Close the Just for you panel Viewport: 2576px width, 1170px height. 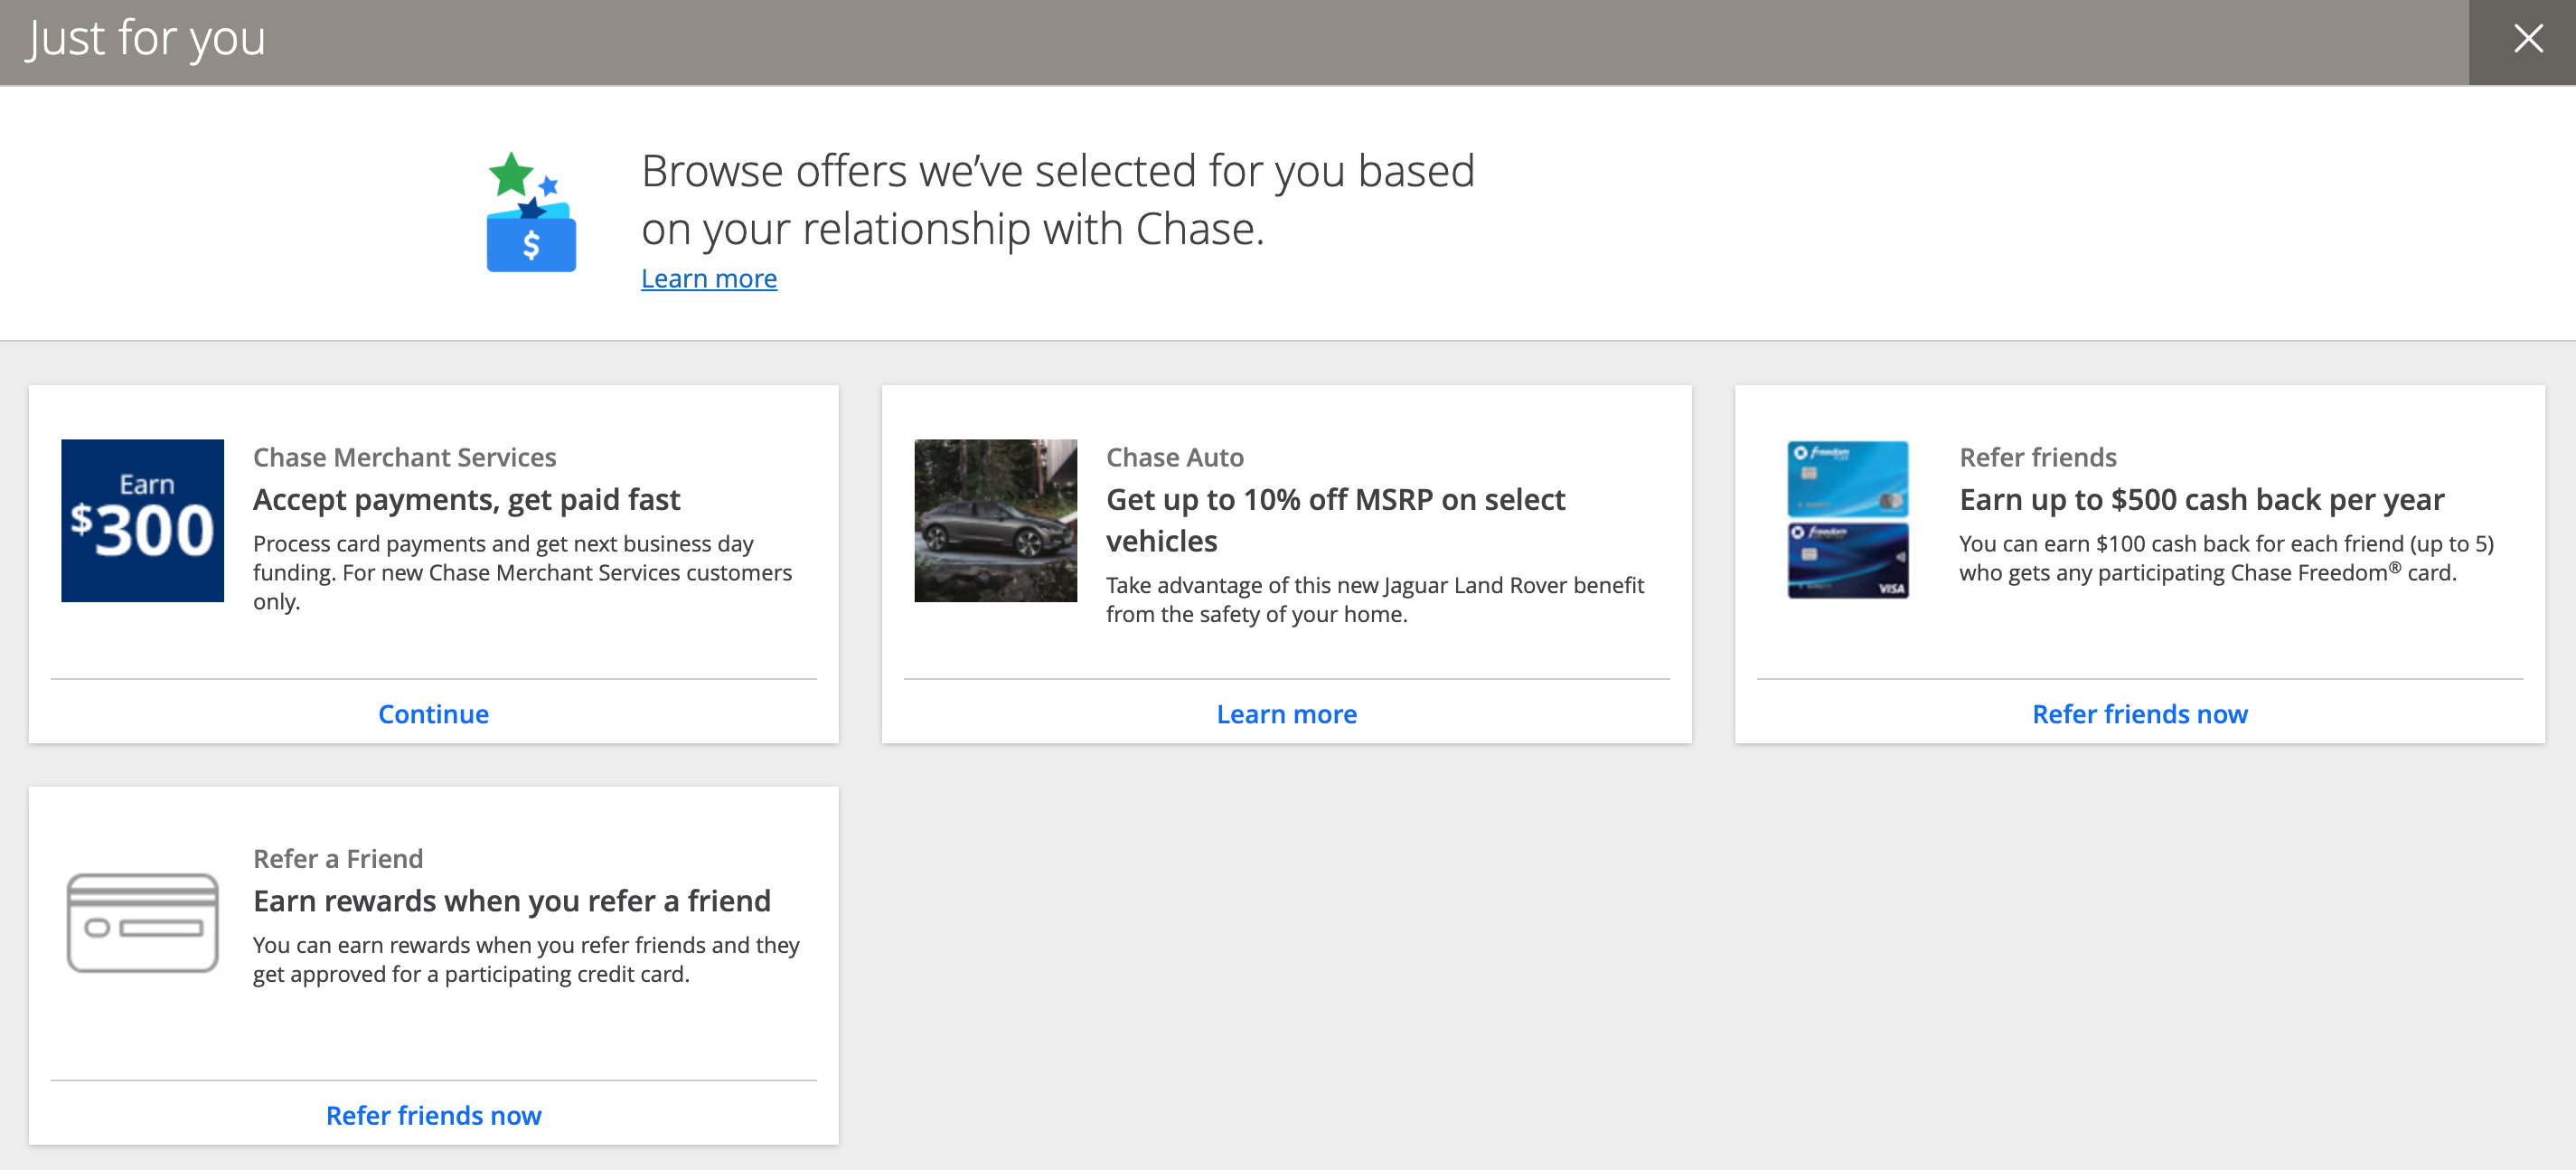point(2527,40)
